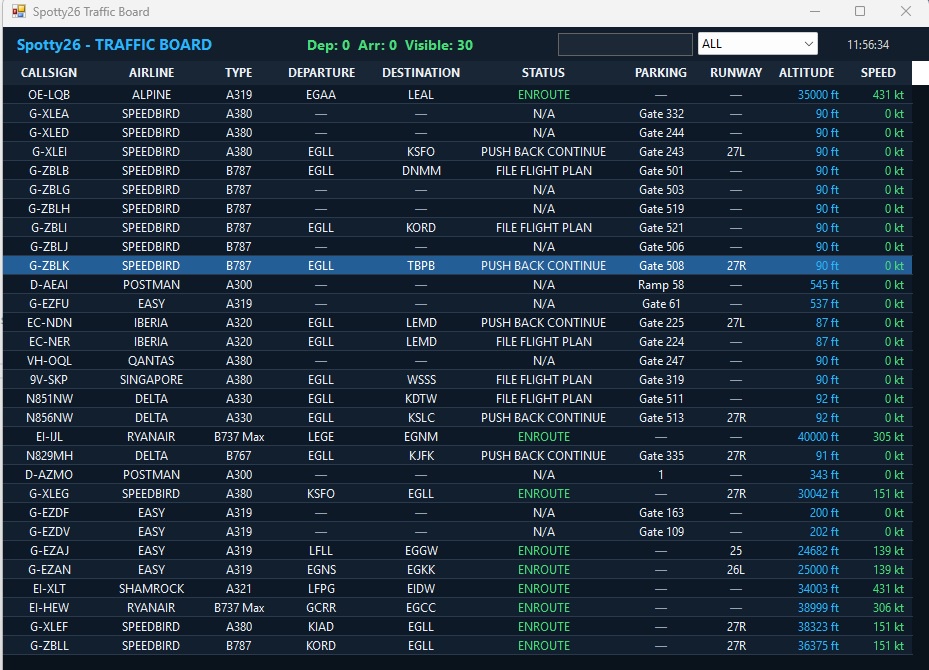
Task: Click QANTAS airline cell
Action: click(x=151, y=360)
